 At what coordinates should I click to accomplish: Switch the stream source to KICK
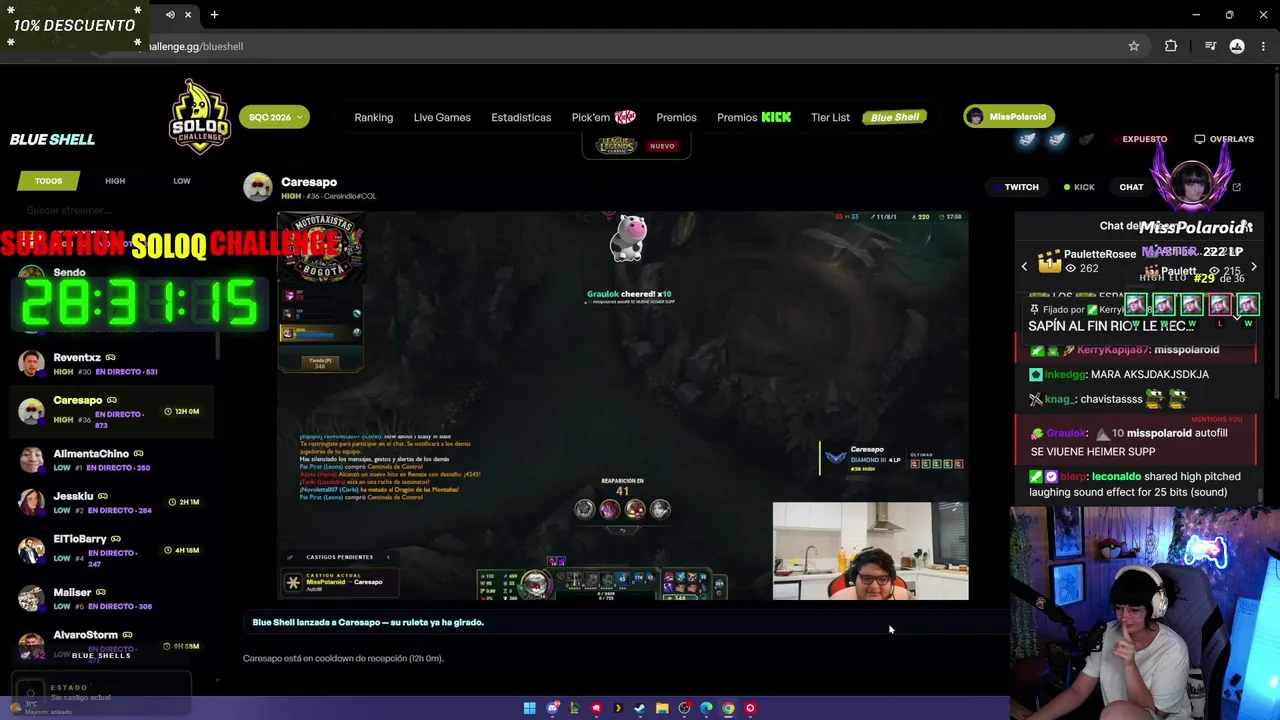coord(1079,187)
